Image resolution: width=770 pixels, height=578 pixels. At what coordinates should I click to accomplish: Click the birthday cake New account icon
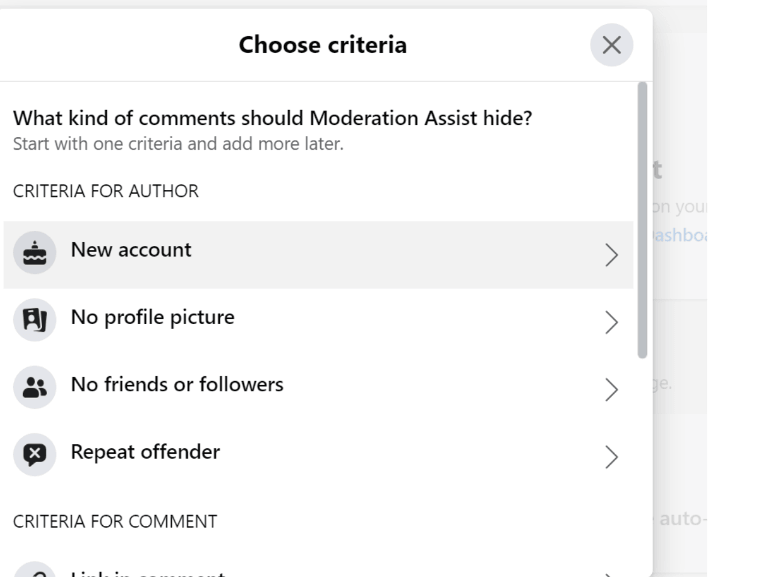(x=33, y=254)
